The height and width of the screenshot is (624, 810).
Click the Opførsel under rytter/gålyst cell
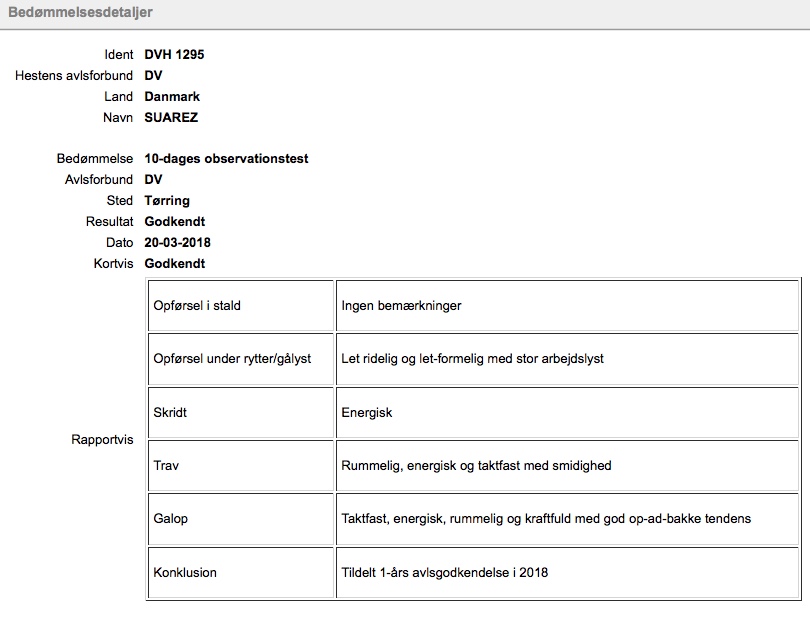[x=241, y=359]
